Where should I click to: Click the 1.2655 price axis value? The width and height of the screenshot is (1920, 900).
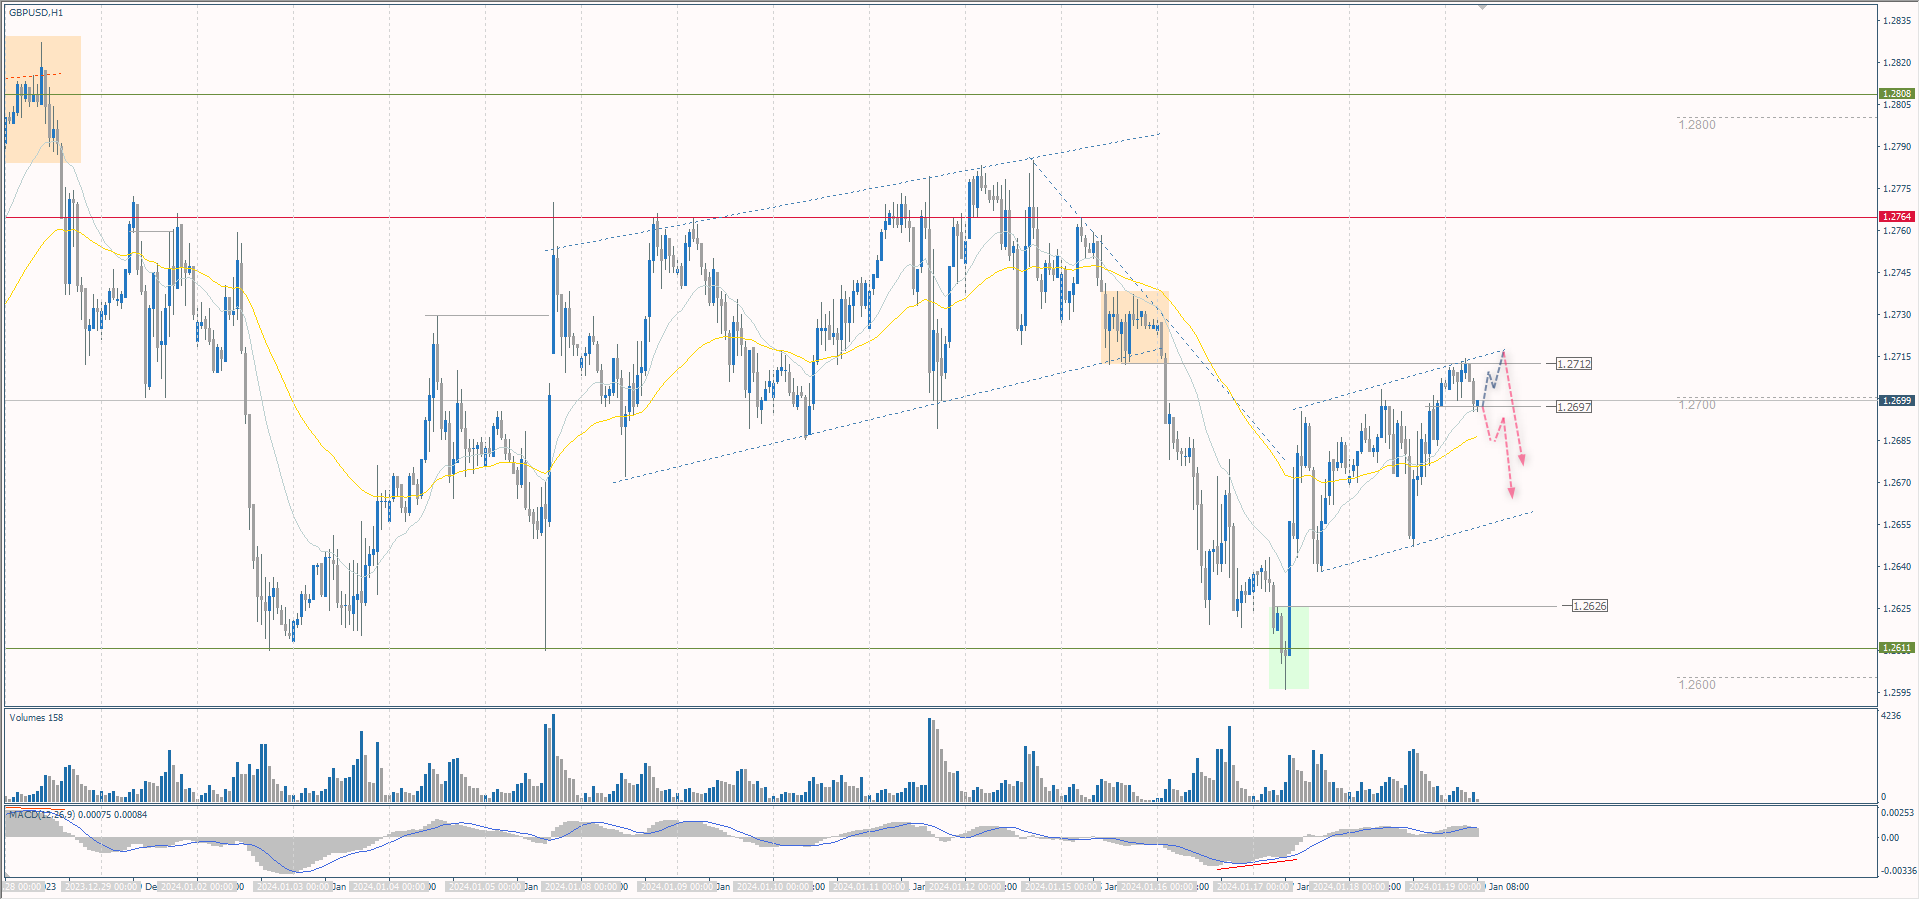[1897, 525]
